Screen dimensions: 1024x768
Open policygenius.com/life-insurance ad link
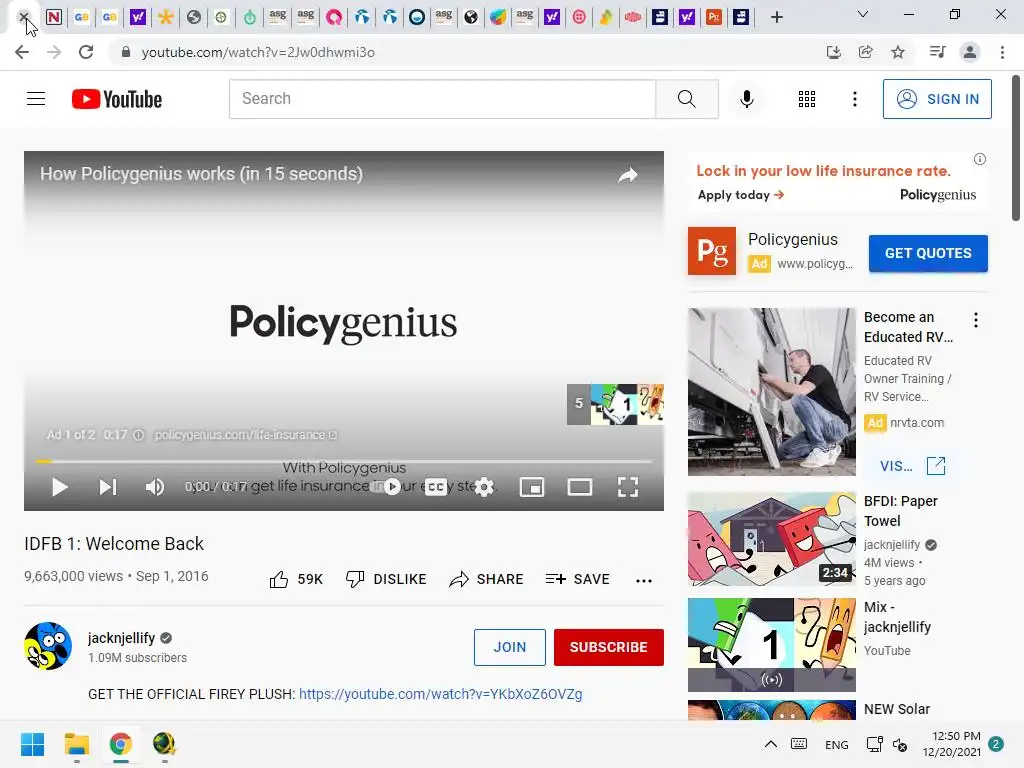246,435
